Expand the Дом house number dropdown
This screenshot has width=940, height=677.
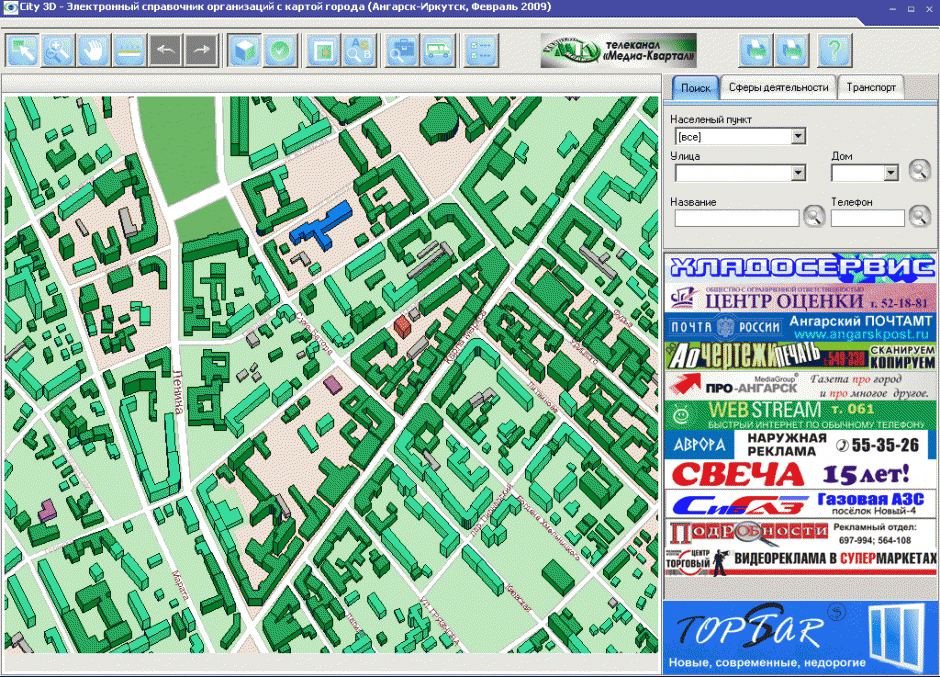pyautogui.click(x=891, y=173)
